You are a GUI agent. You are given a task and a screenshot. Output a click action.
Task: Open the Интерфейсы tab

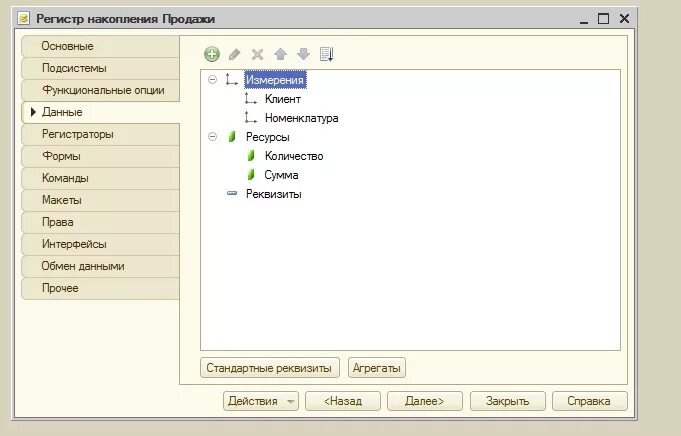click(x=100, y=244)
